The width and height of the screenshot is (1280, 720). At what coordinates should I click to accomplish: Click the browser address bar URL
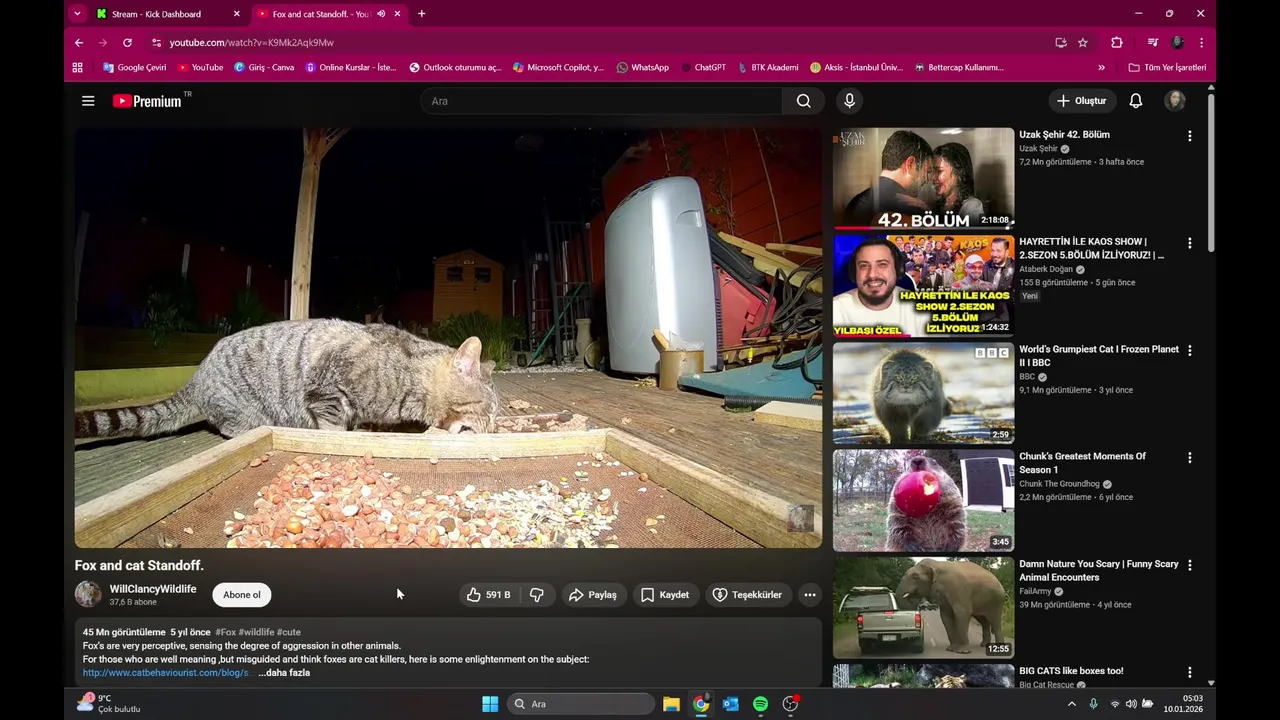tap(251, 43)
